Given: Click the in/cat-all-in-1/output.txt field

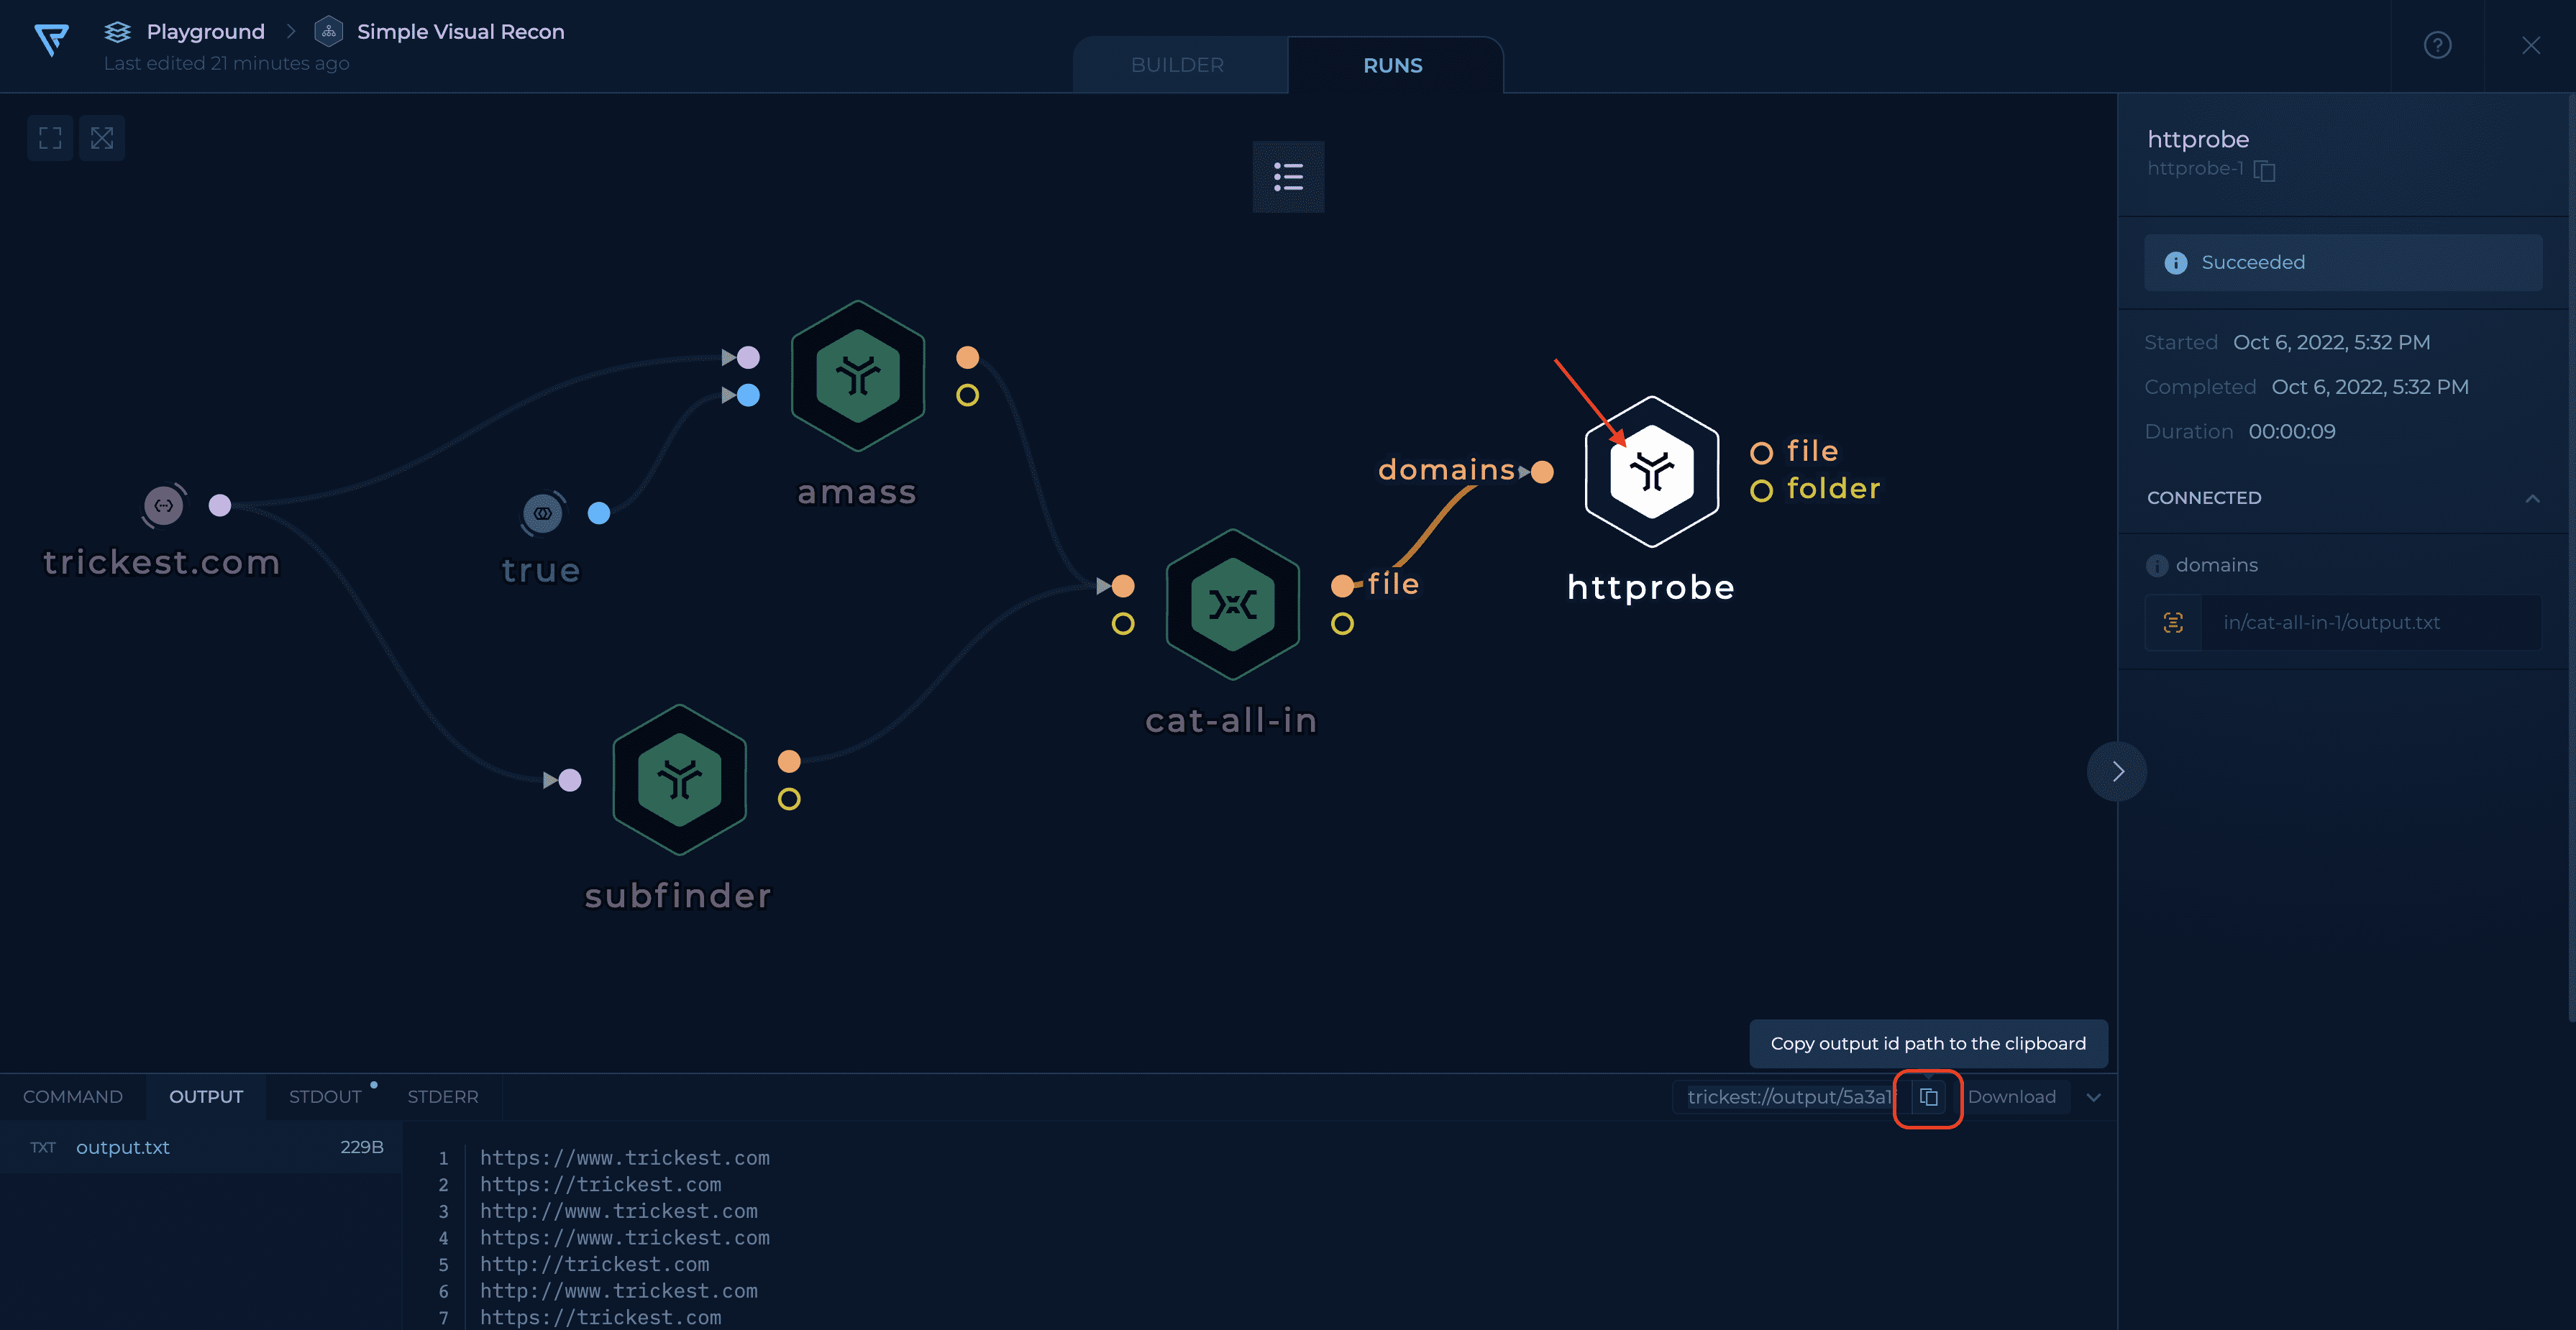Looking at the screenshot, I should pos(2371,623).
